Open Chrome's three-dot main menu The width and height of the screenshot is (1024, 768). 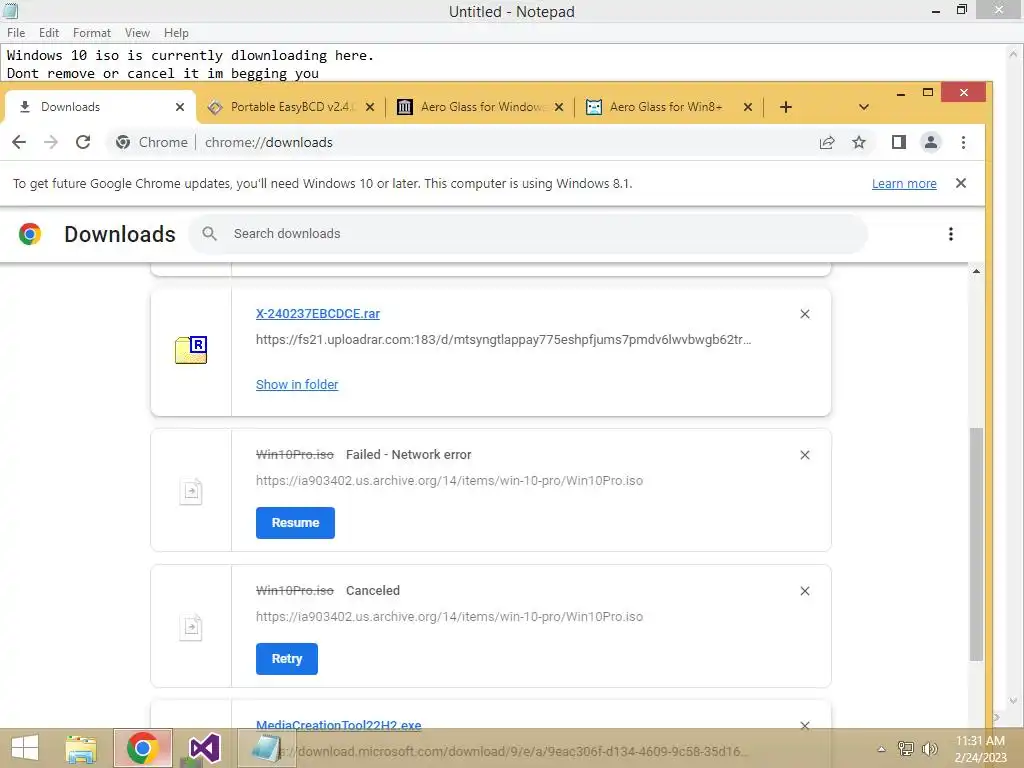coord(963,142)
